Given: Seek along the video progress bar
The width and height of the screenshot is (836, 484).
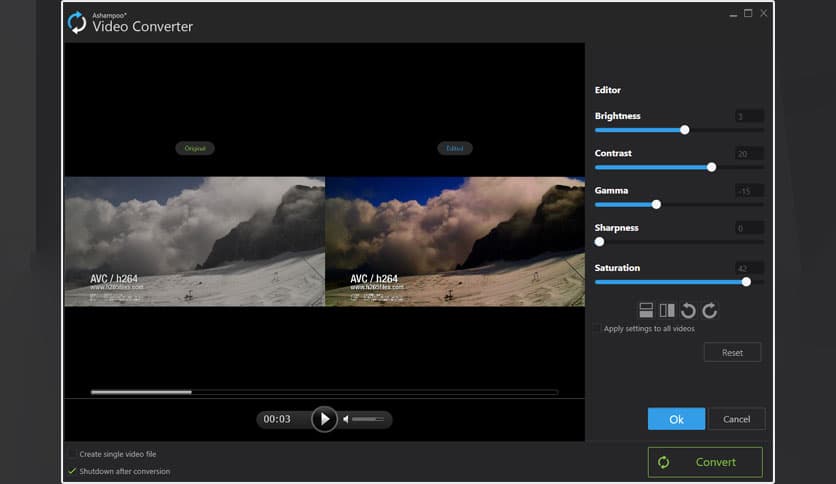Looking at the screenshot, I should tap(325, 392).
